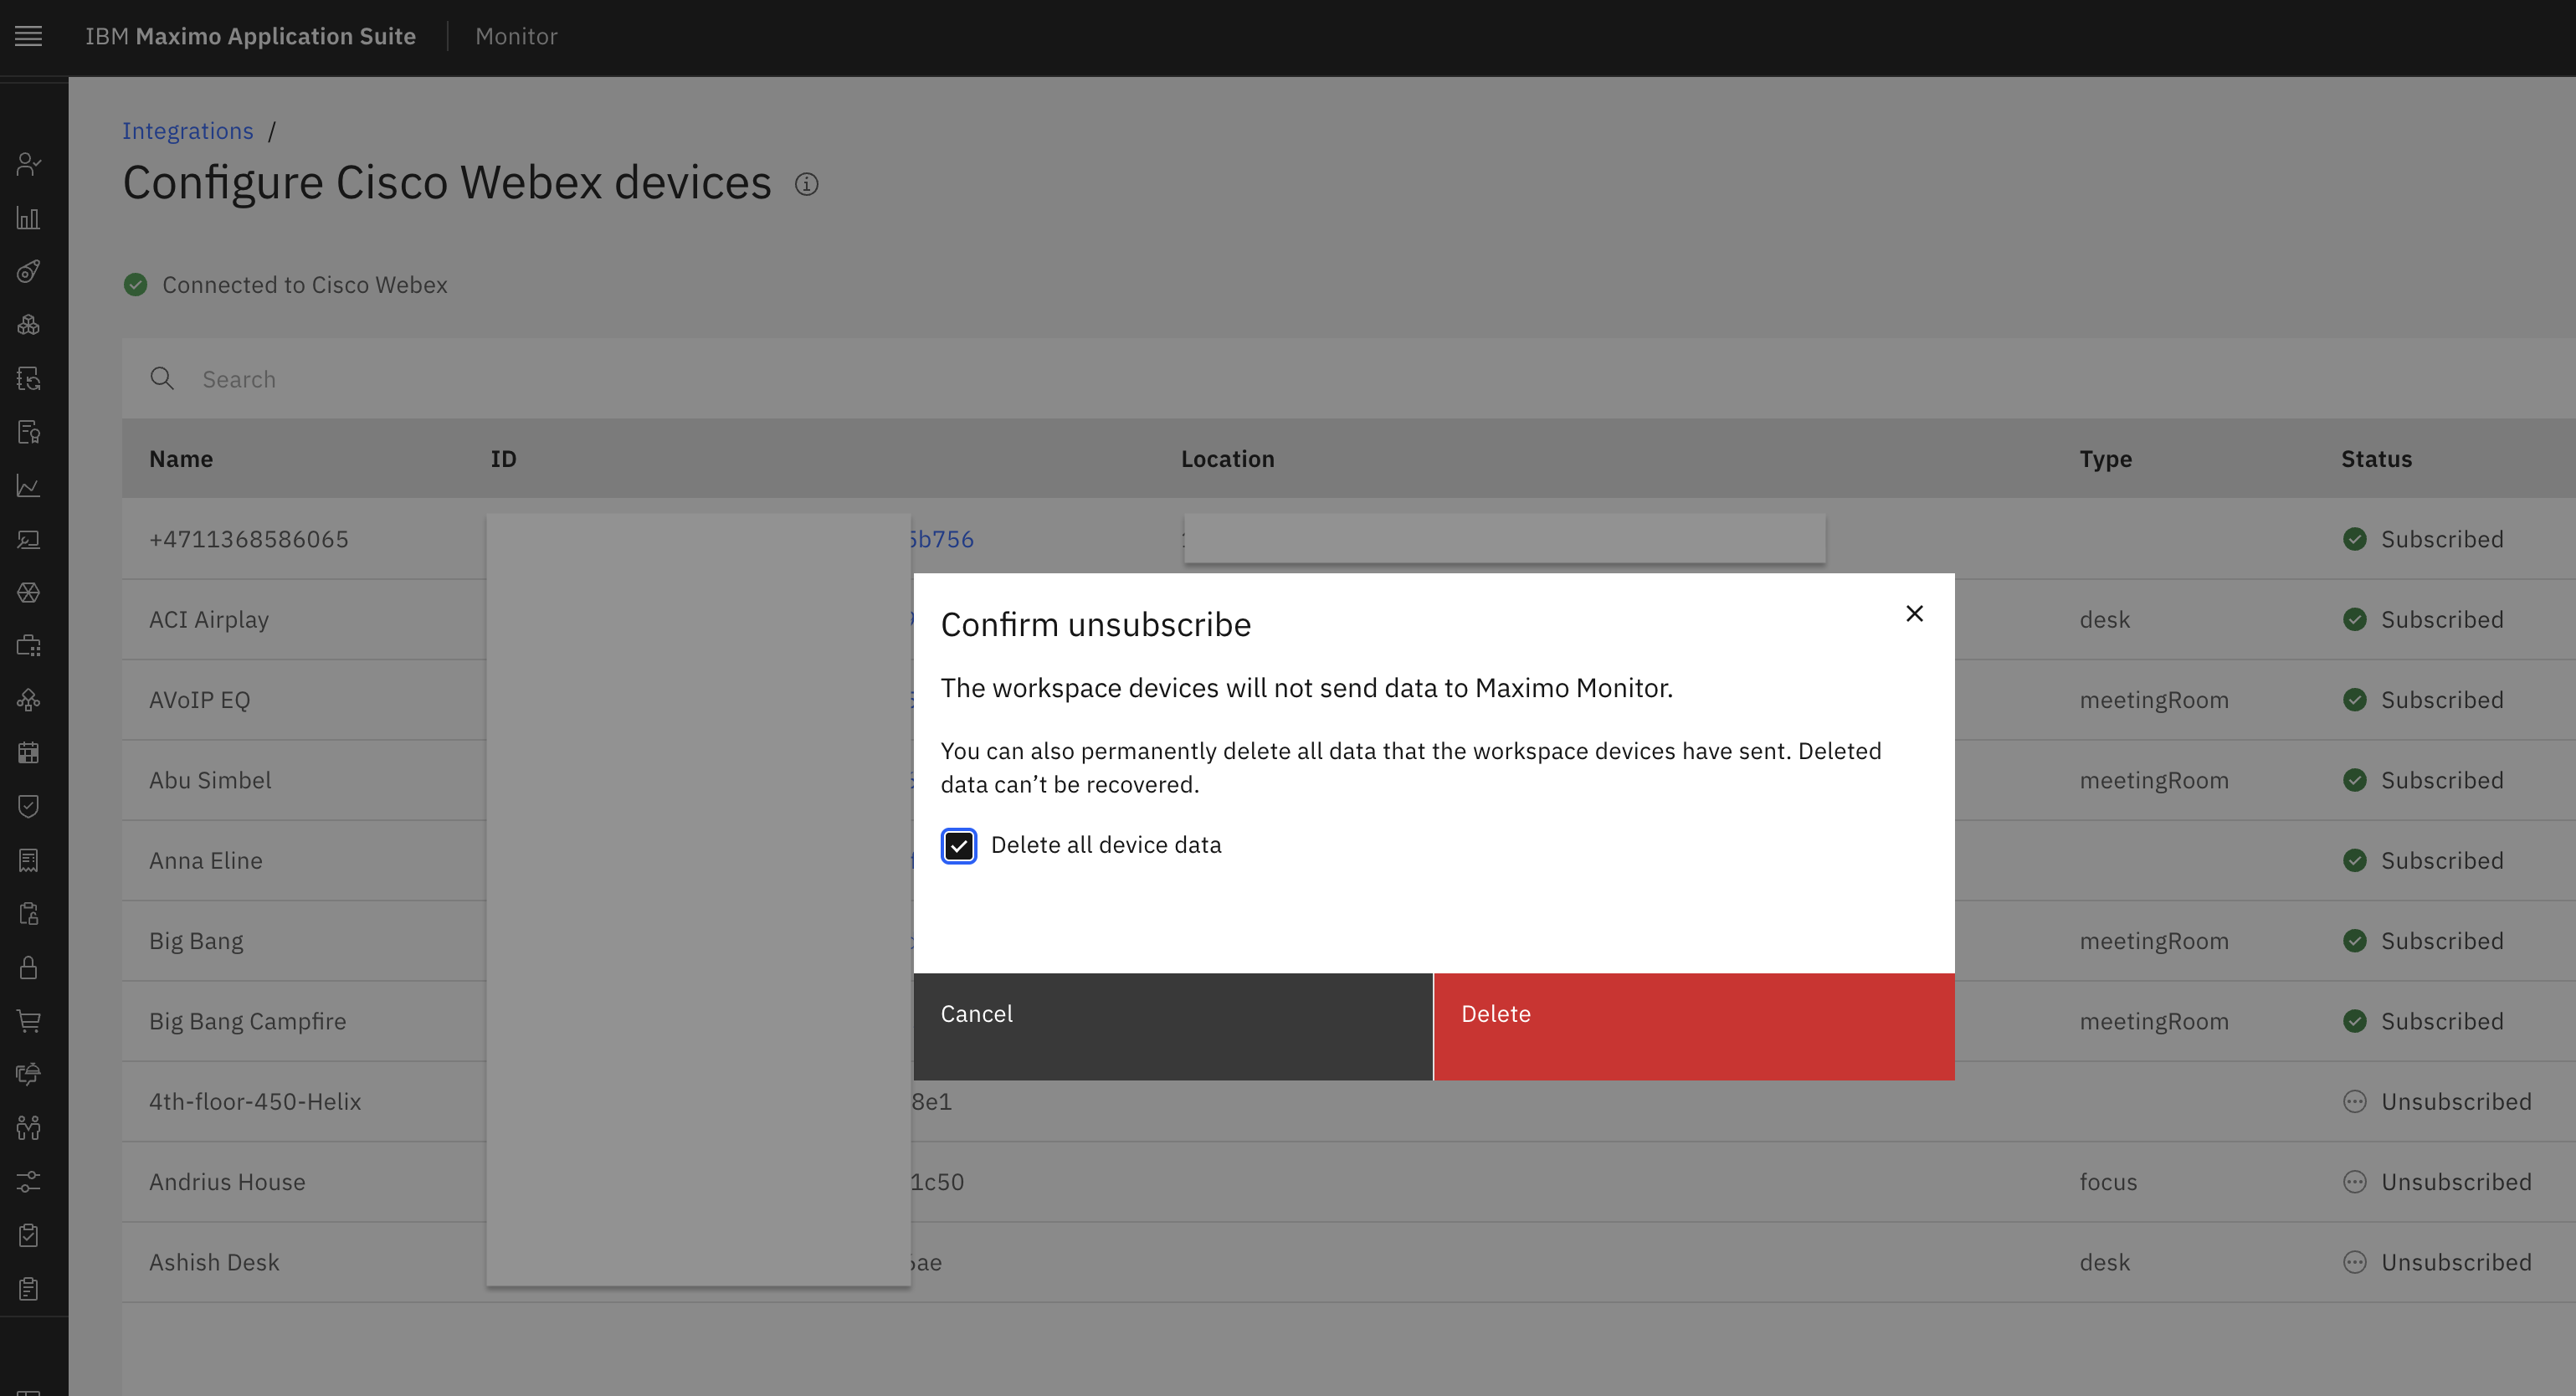Click the notebook sync icon in sidebar
The image size is (2576, 1396).
pos(28,378)
